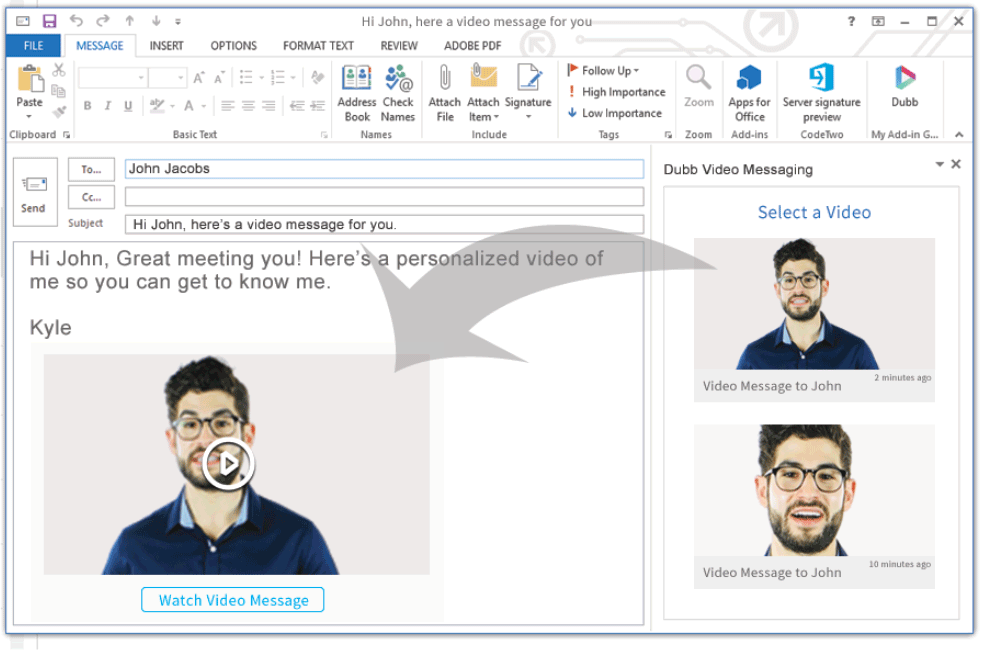Switch to the MESSAGE tab

[x=100, y=45]
